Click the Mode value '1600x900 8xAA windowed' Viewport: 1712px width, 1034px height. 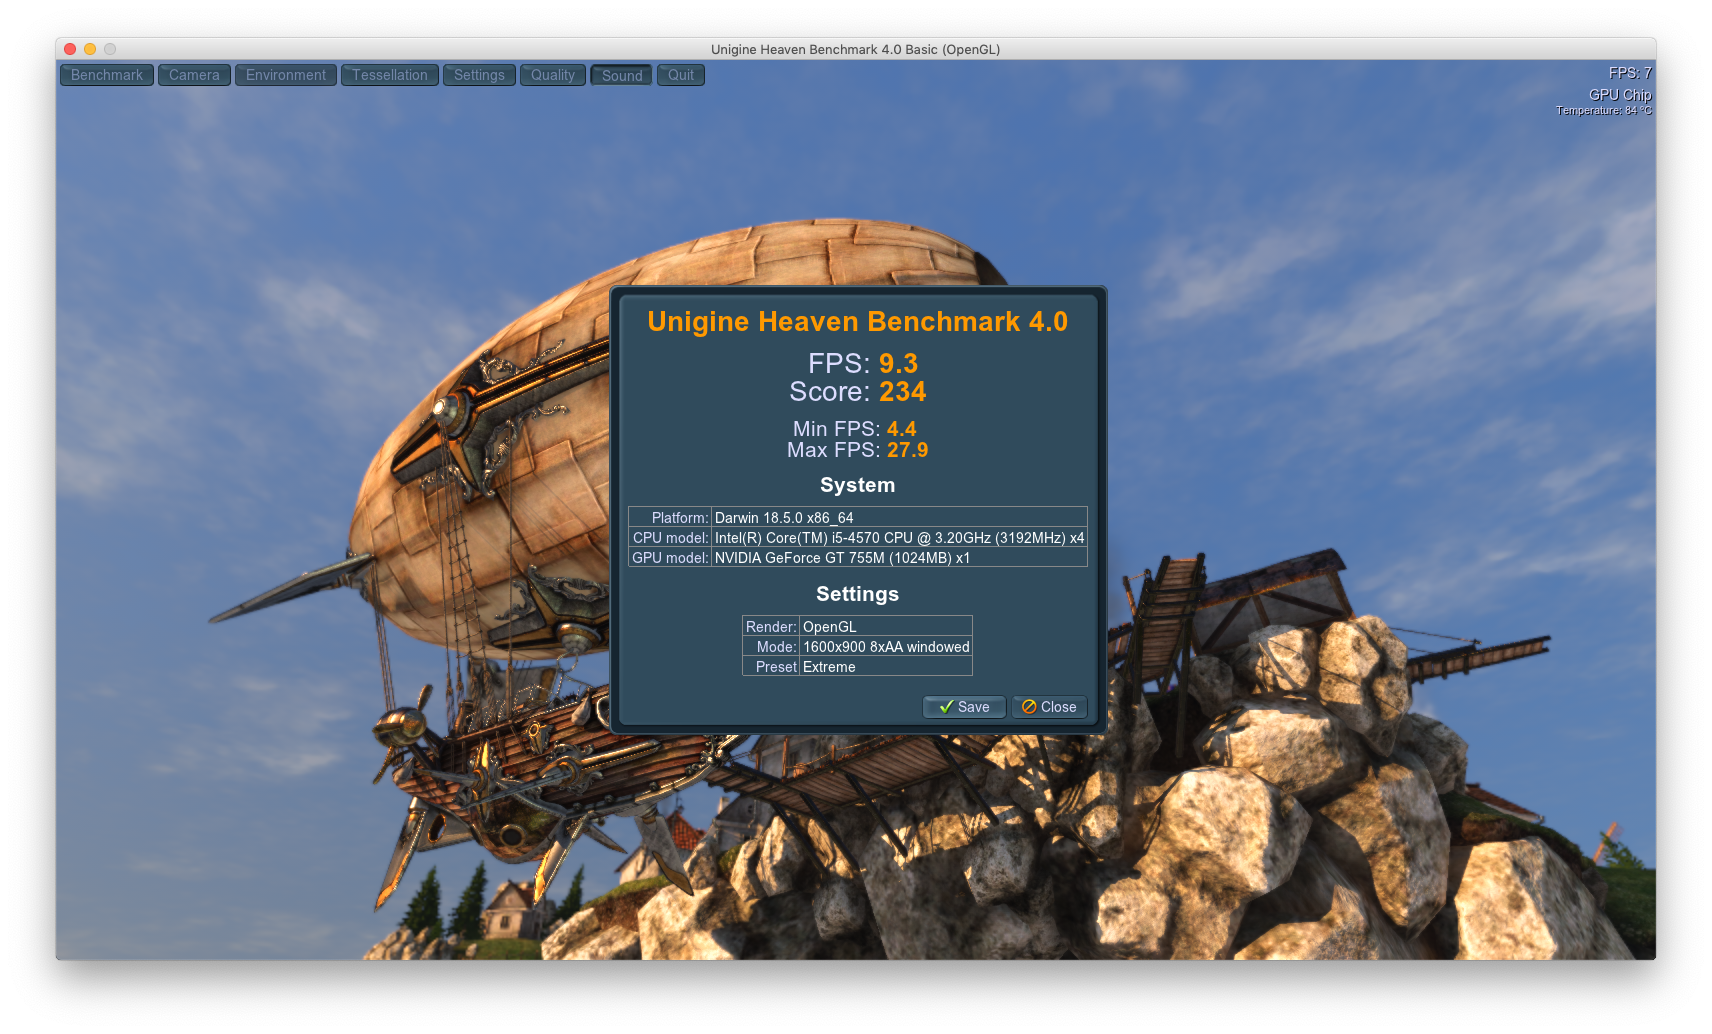[886, 647]
